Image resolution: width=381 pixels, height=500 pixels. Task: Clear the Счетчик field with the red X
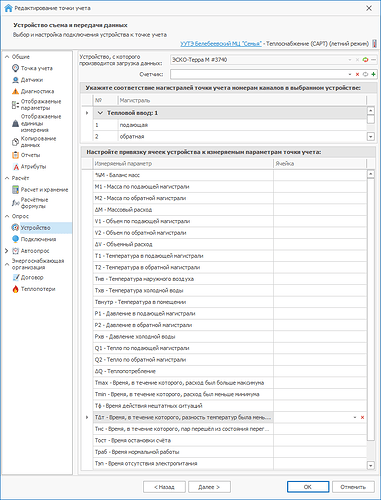click(x=357, y=74)
